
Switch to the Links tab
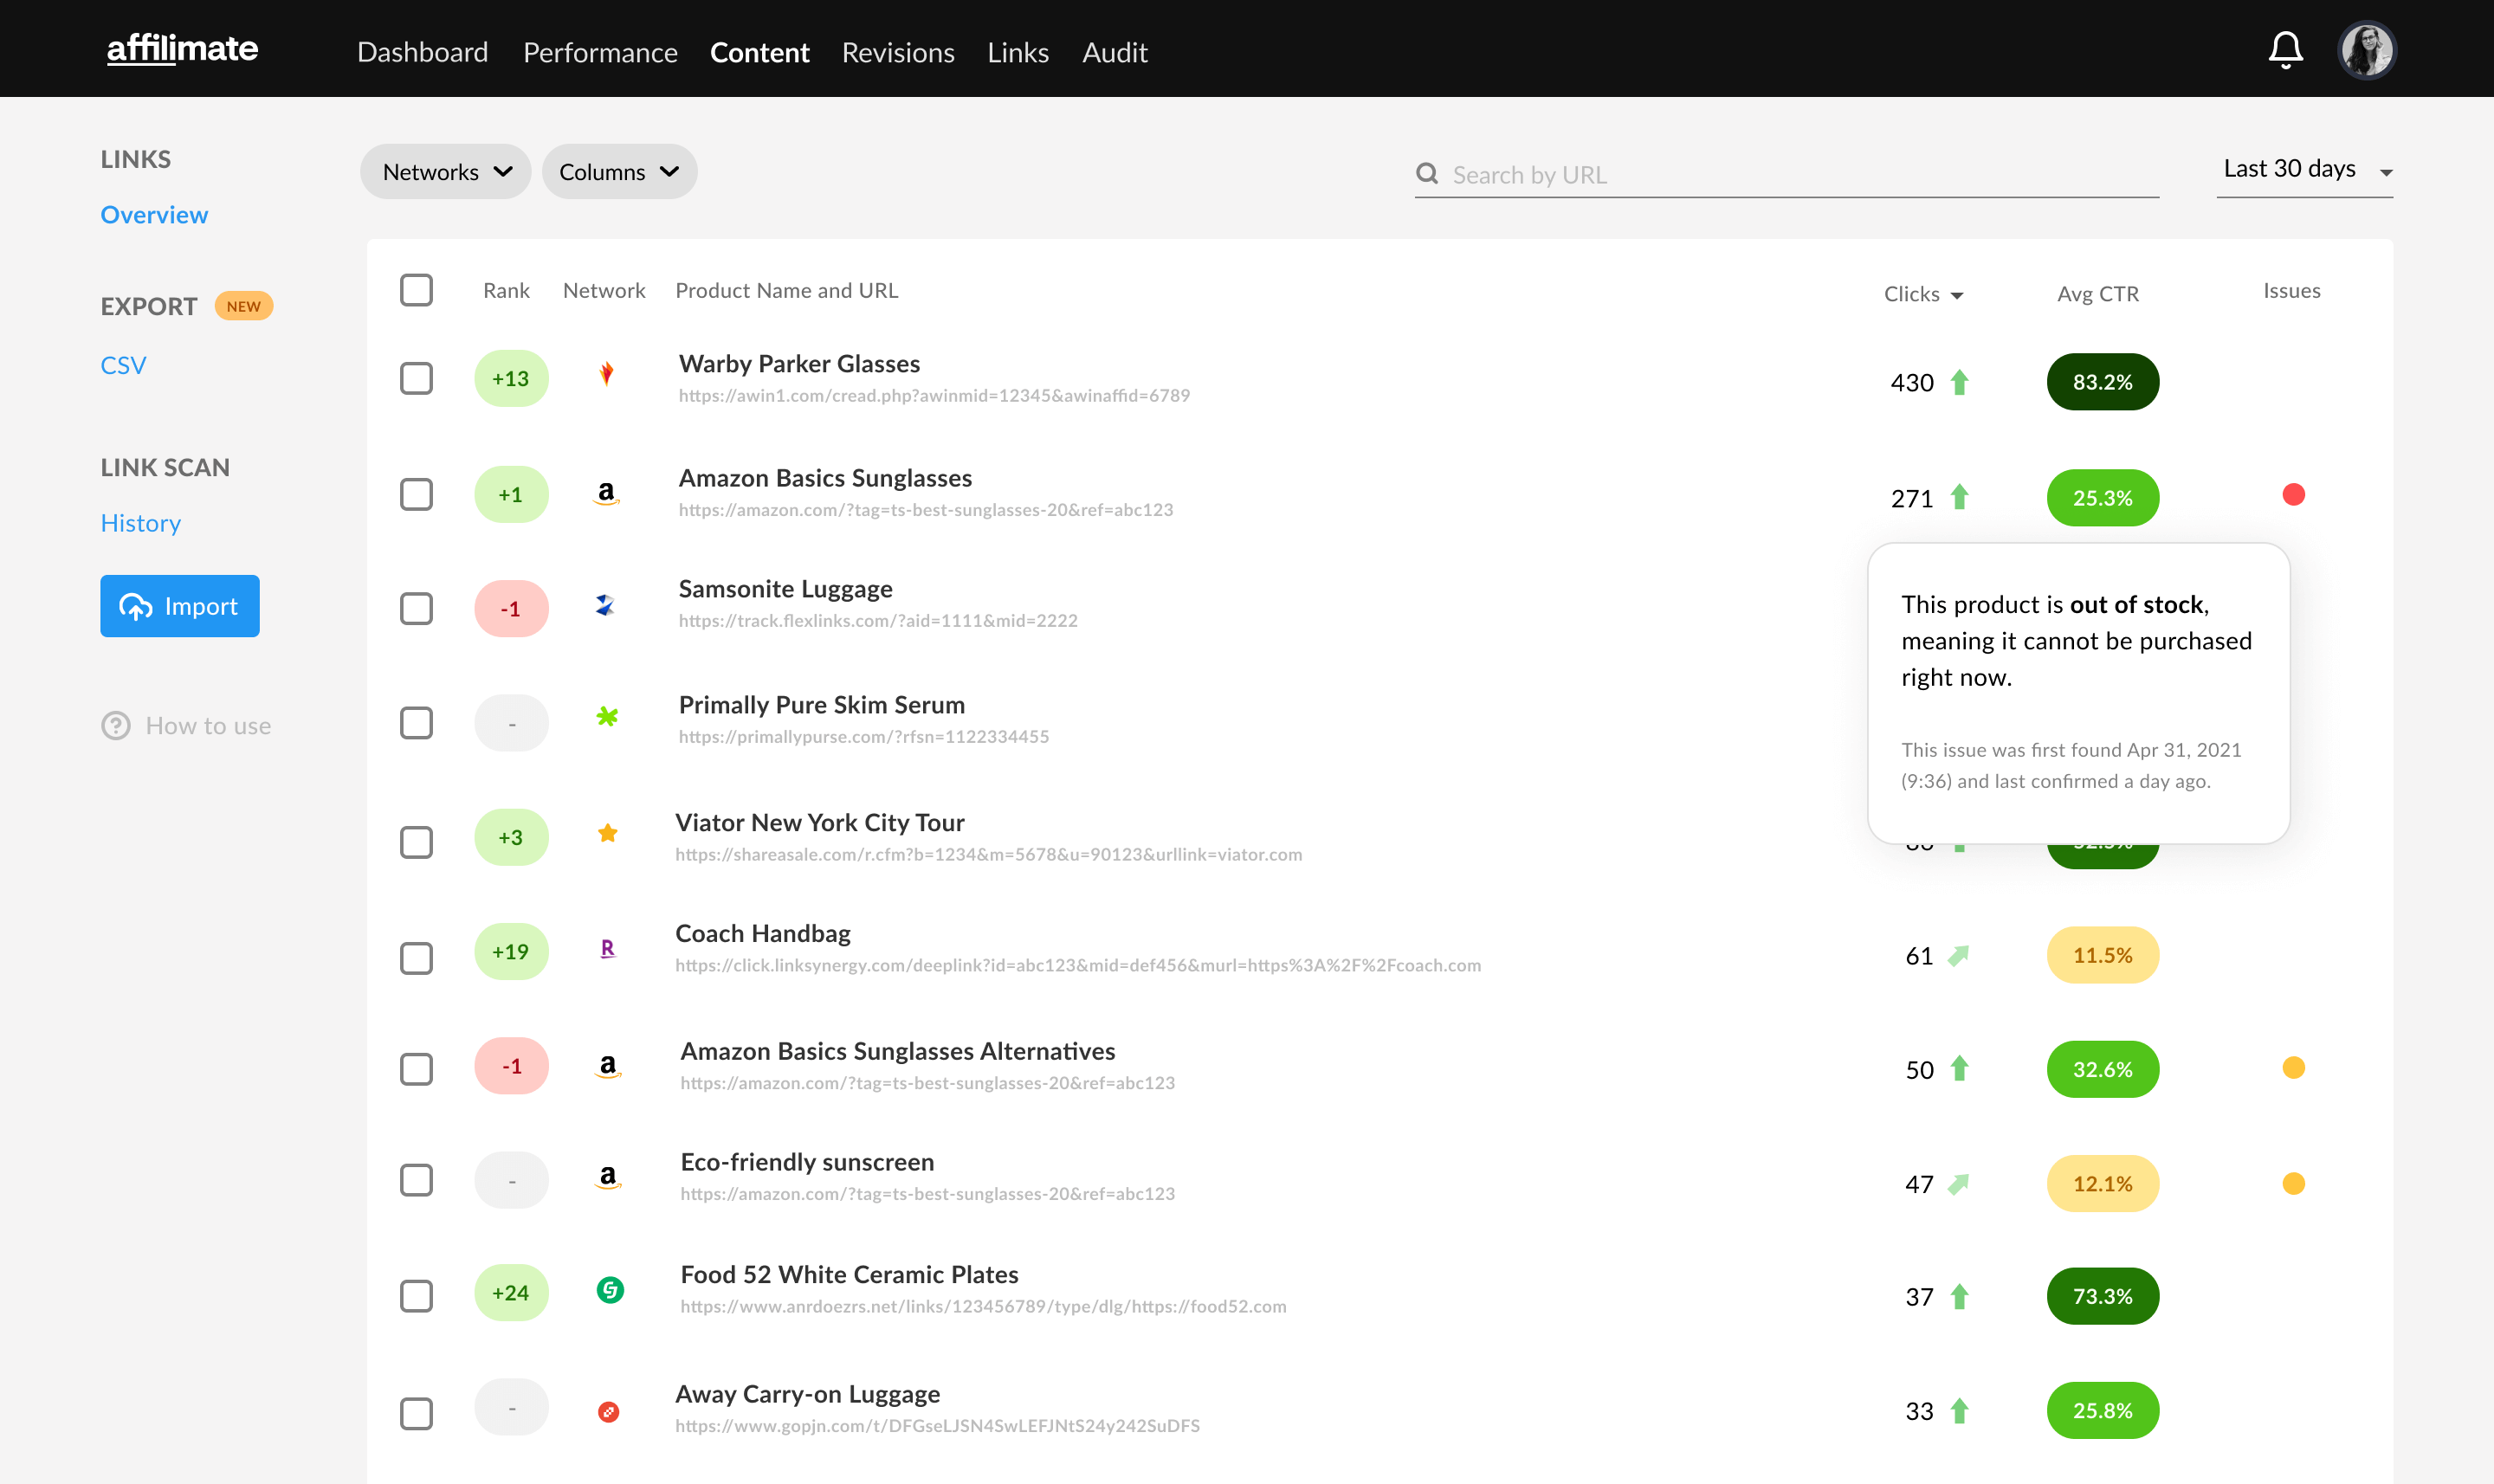tap(1018, 52)
